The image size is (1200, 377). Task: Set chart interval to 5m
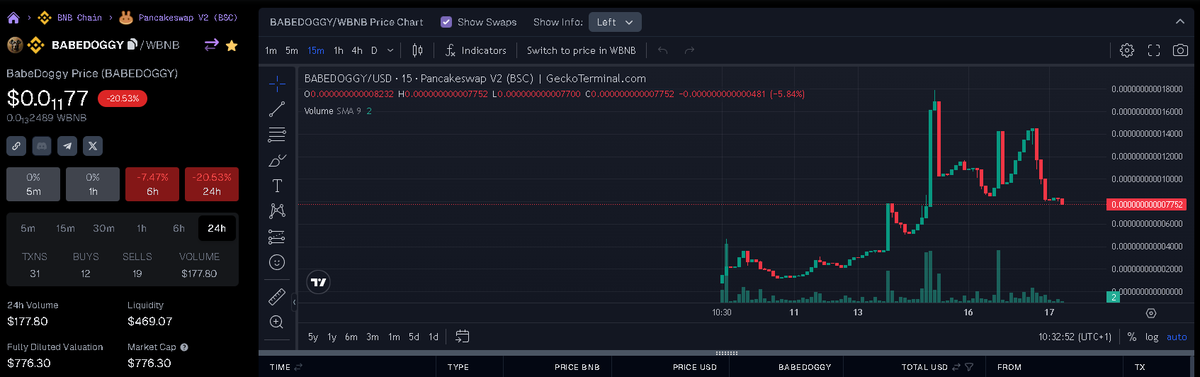(291, 50)
